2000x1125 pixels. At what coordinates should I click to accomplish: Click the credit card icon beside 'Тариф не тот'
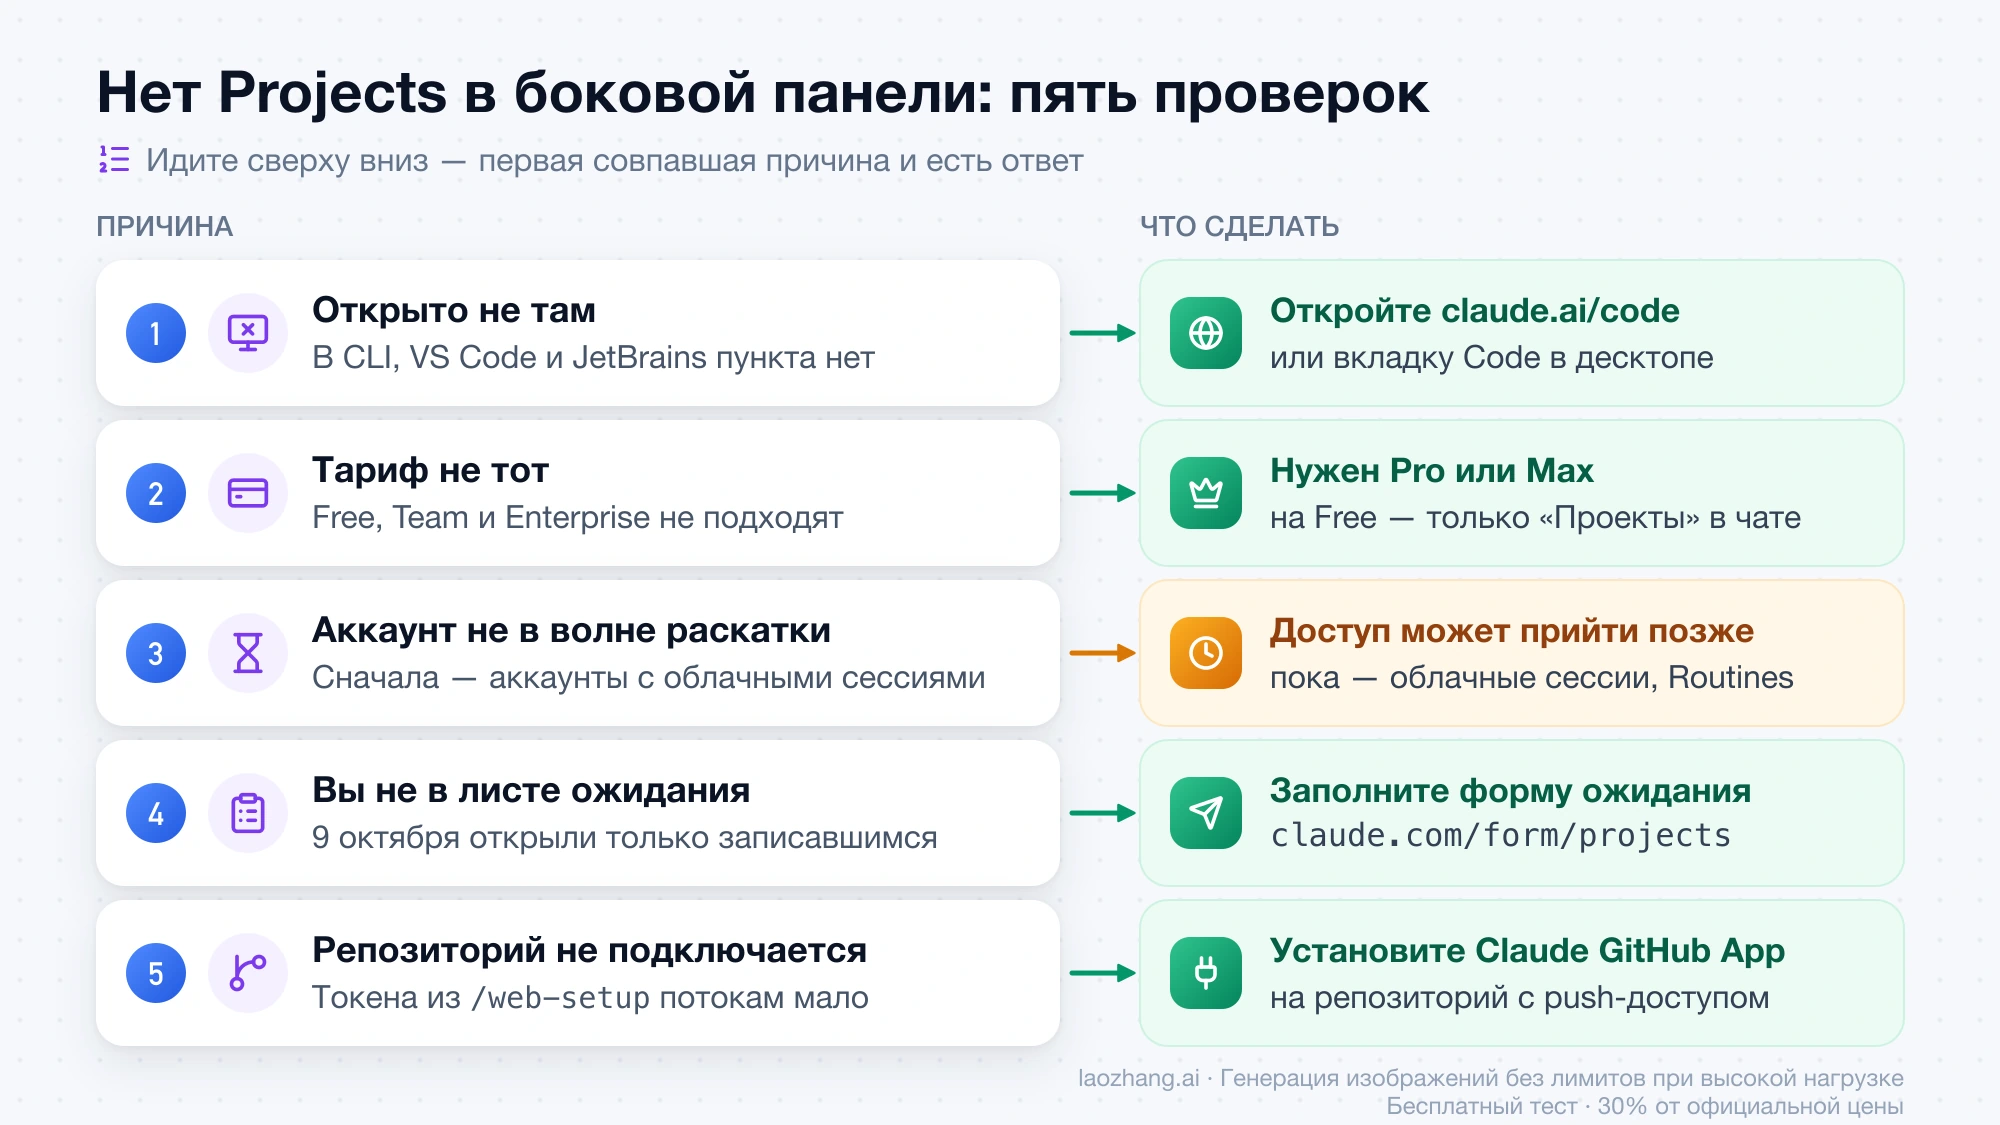click(248, 493)
